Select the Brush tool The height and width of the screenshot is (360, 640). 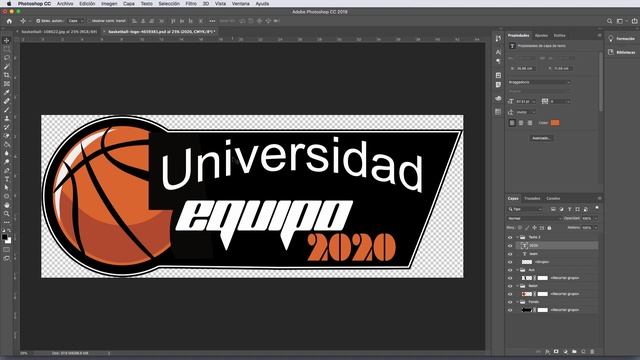coord(7,110)
